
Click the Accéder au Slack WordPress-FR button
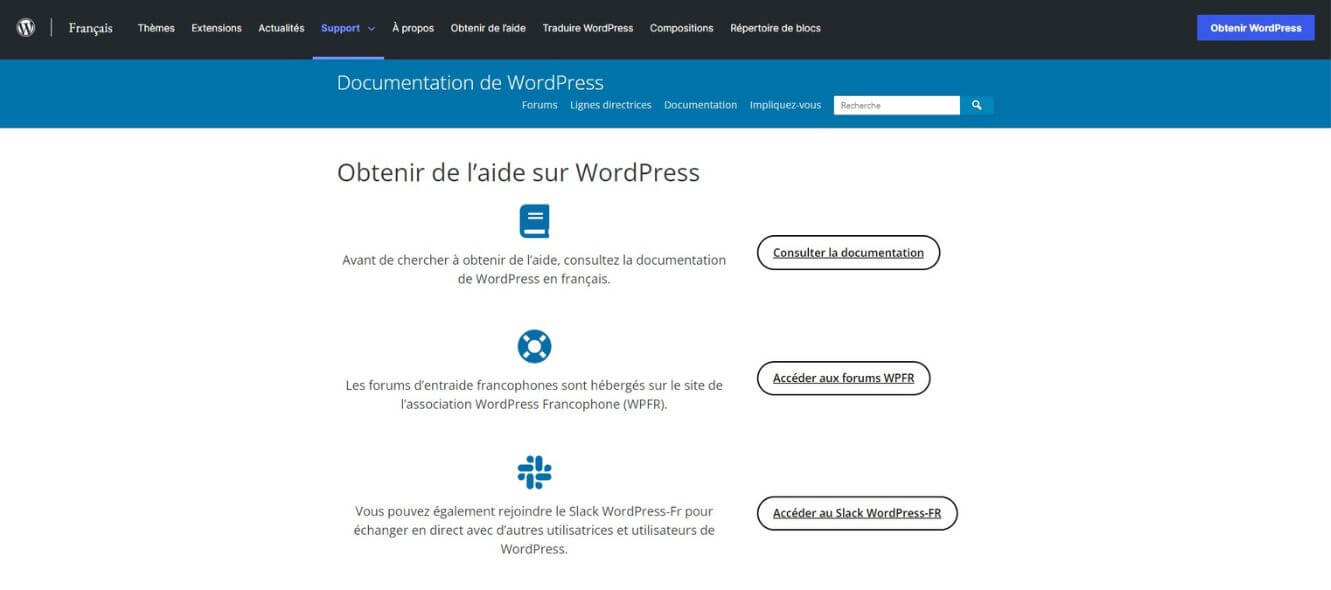tap(857, 513)
